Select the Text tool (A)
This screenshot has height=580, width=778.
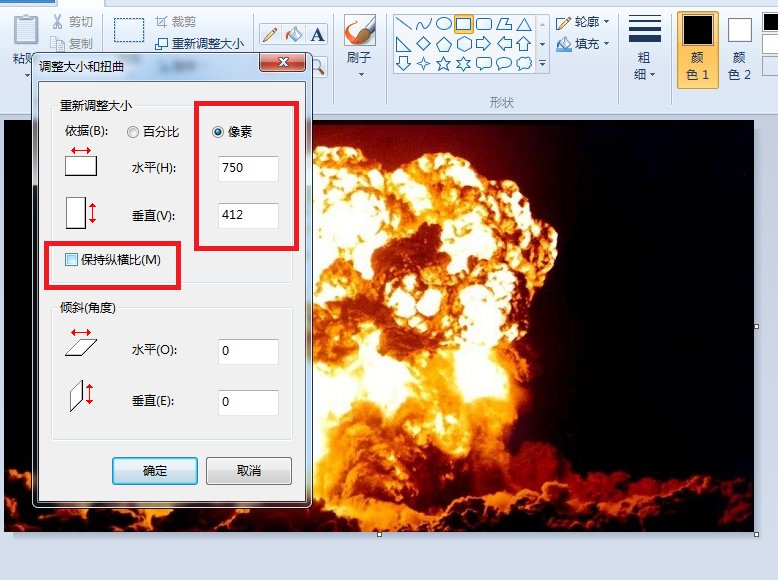[x=318, y=34]
